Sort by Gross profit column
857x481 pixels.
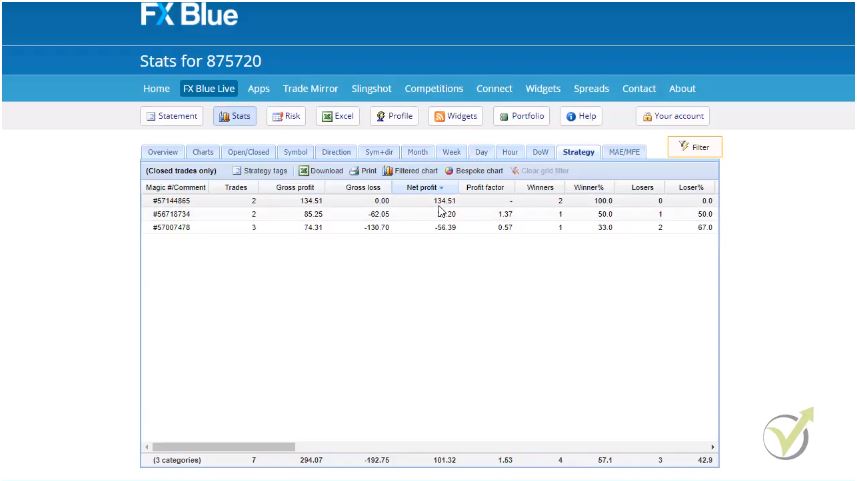294,187
